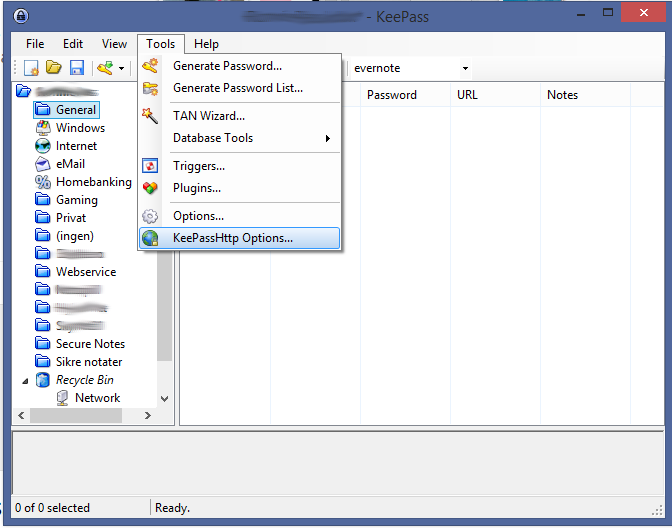Viewport: 672px width, 528px height.
Task: Click into the evernote search field
Action: click(405, 68)
